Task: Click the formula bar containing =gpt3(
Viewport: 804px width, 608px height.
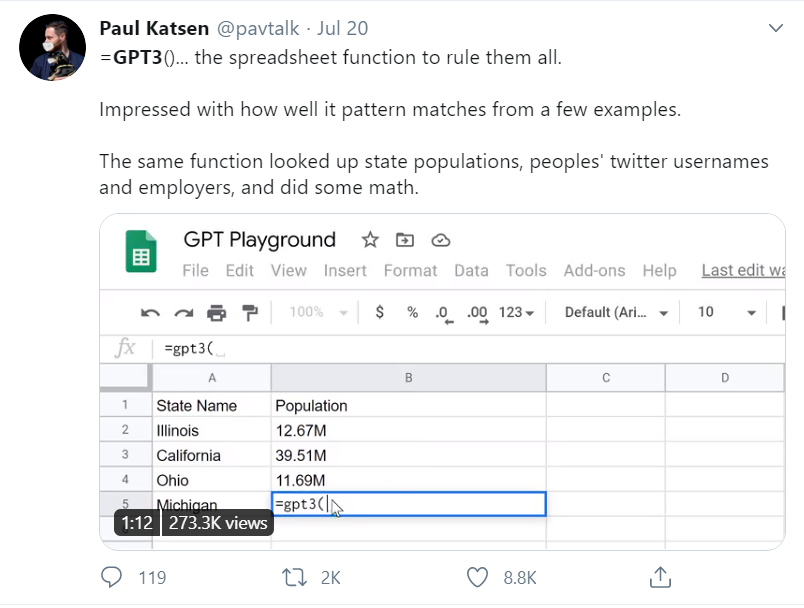Action: 468,349
